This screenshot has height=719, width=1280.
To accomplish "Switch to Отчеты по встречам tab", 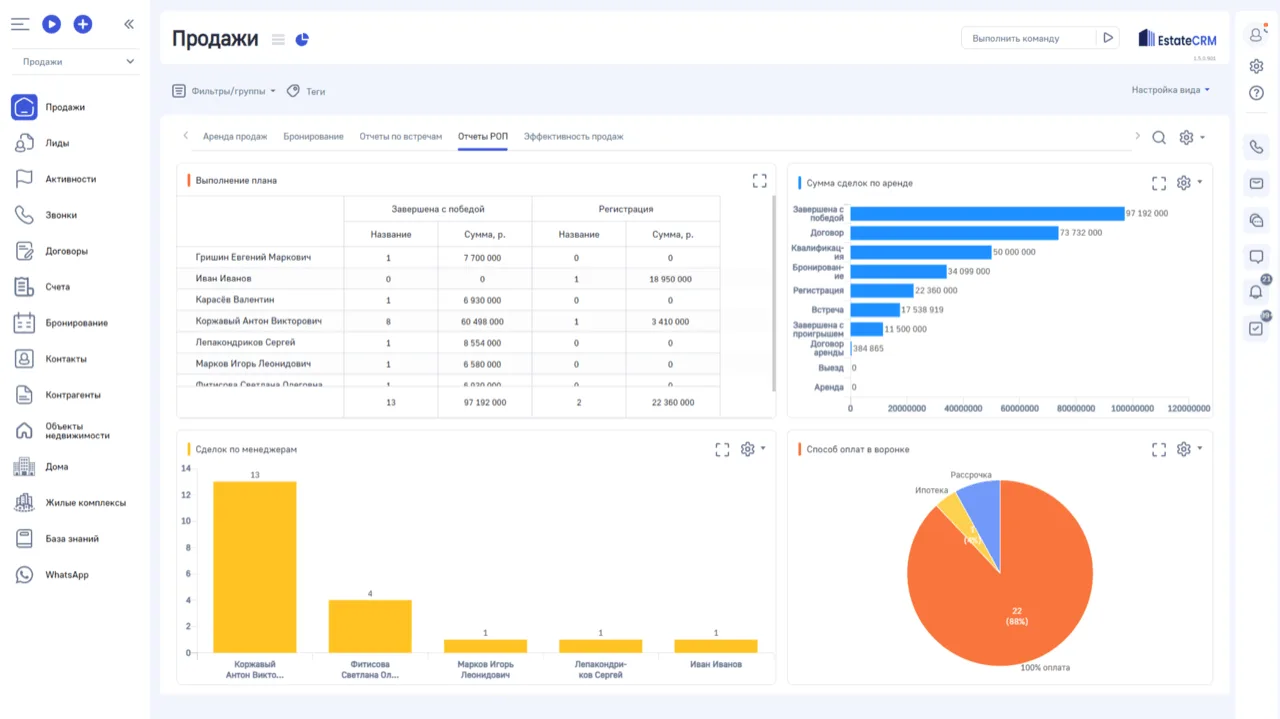I will pos(400,136).
